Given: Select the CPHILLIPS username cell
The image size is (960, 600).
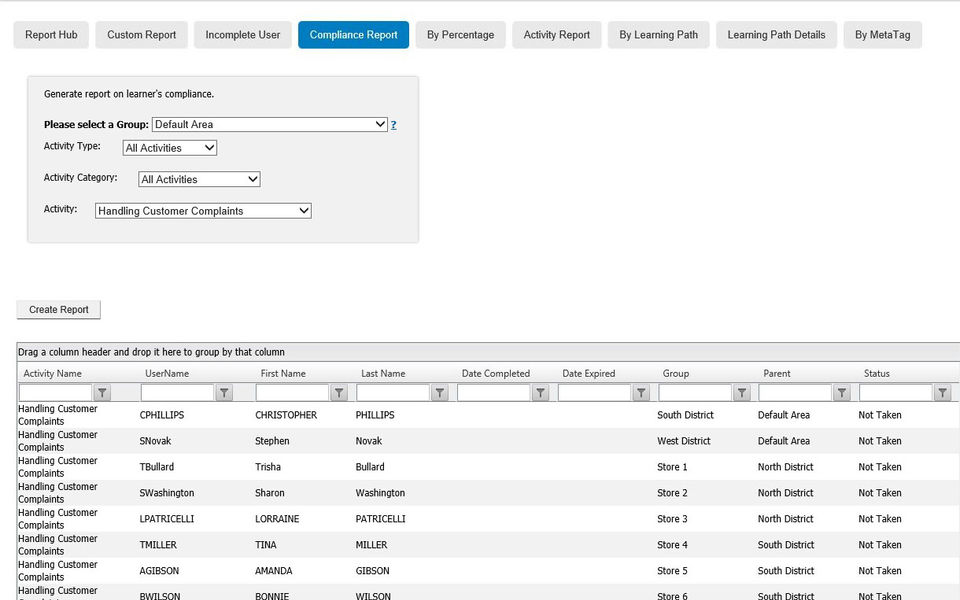Looking at the screenshot, I should click(x=162, y=415).
